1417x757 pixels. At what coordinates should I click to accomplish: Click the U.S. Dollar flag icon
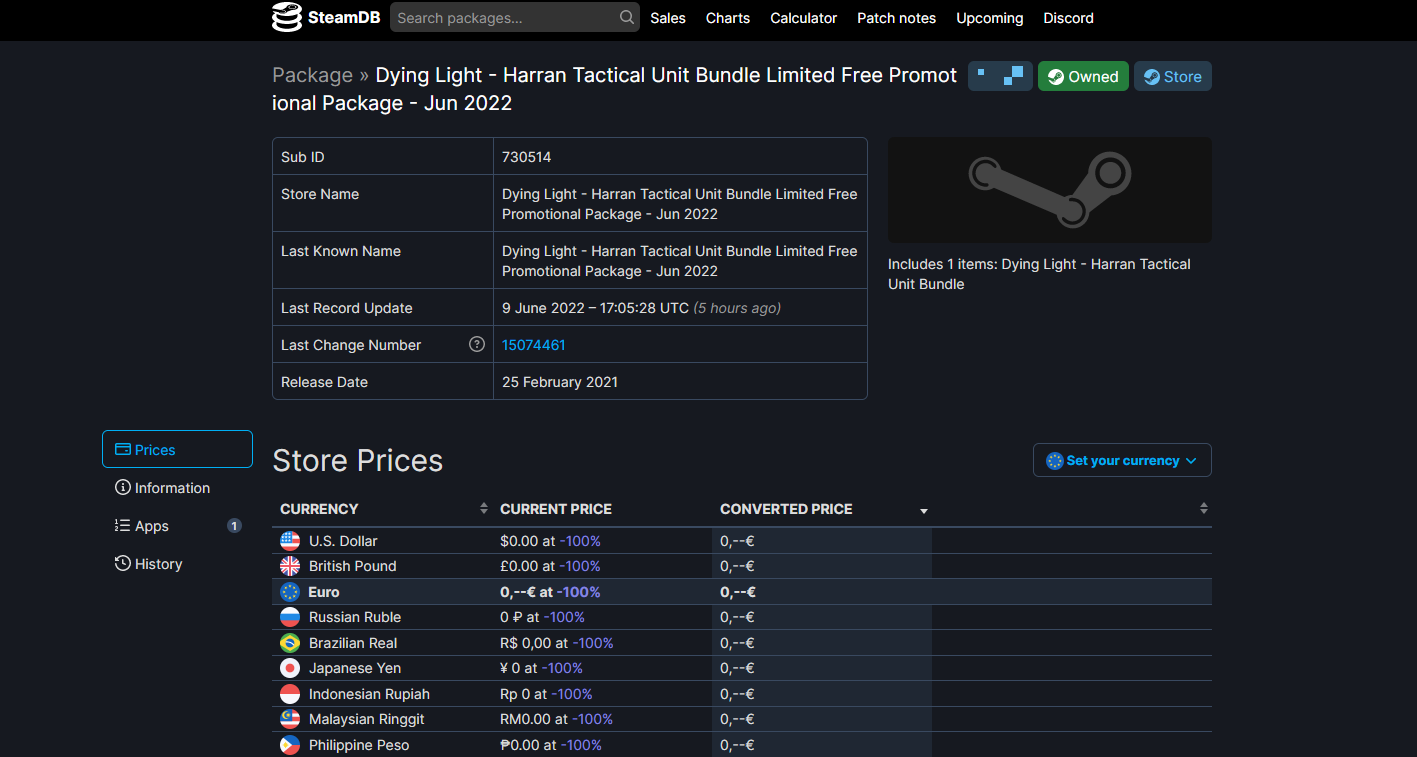click(x=290, y=540)
